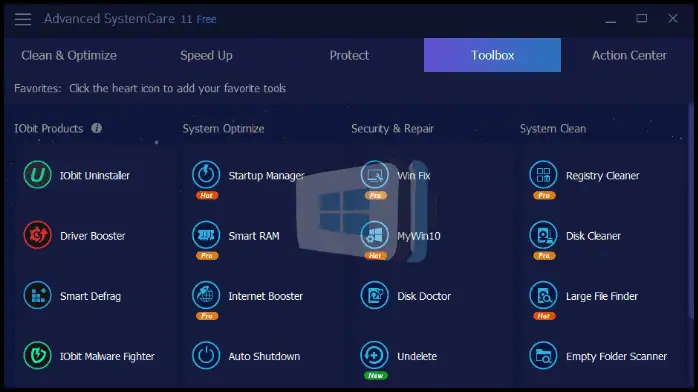Click the Smart Defrag icon

click(37, 295)
